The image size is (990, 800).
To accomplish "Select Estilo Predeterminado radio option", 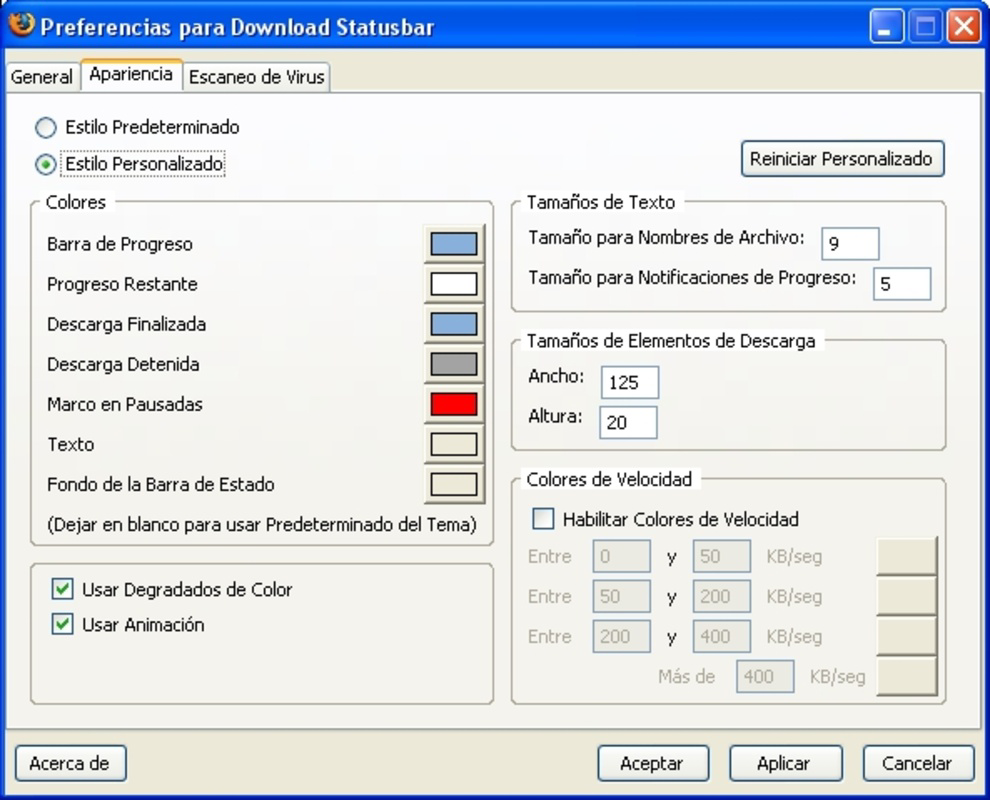I will 137,128.
